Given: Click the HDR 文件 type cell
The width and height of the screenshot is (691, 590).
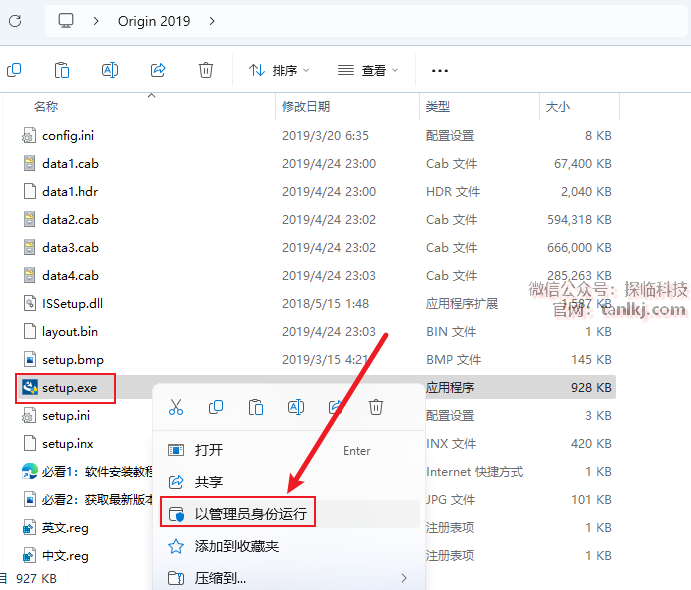Looking at the screenshot, I should tap(453, 192).
